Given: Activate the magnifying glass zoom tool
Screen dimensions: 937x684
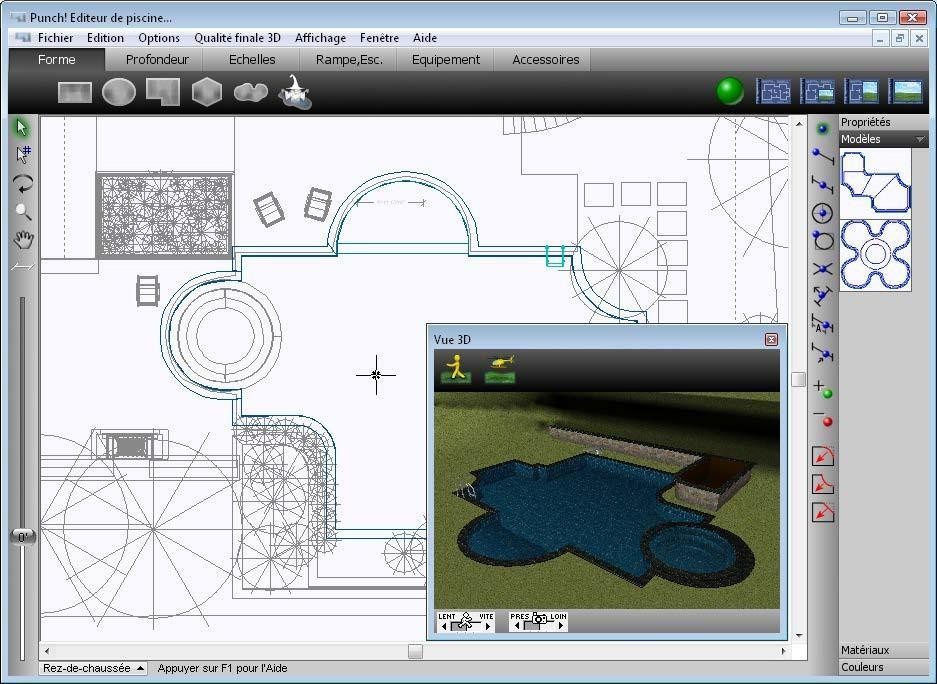Looking at the screenshot, I should click(x=23, y=211).
